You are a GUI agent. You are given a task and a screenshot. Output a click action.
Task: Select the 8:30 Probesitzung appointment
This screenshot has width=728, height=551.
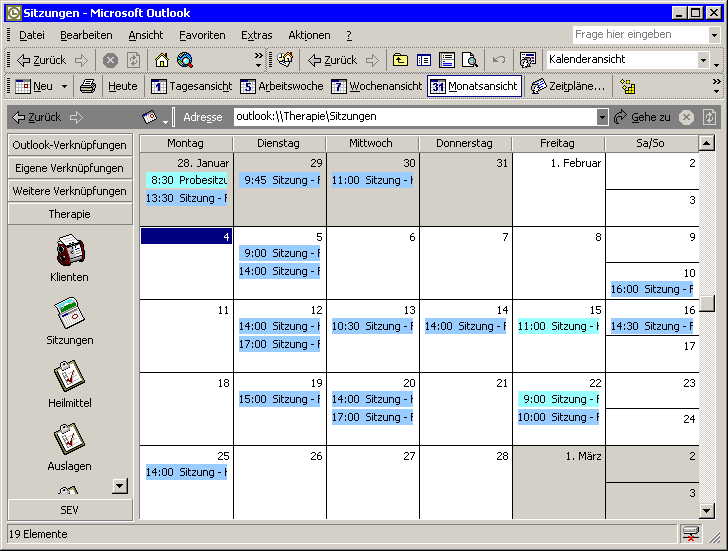point(187,180)
